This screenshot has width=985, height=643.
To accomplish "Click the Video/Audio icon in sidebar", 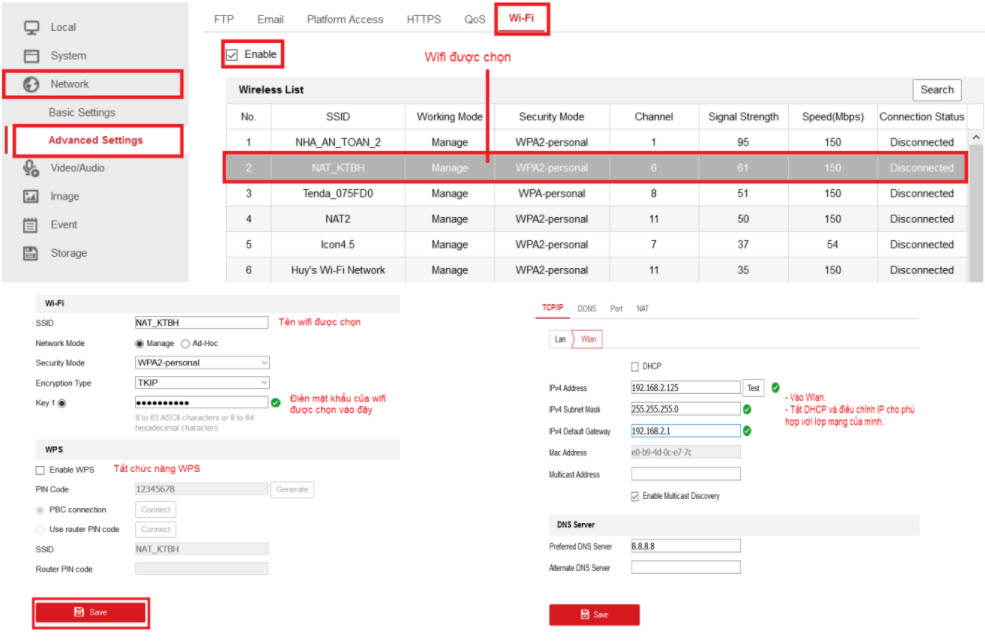I will (x=31, y=168).
